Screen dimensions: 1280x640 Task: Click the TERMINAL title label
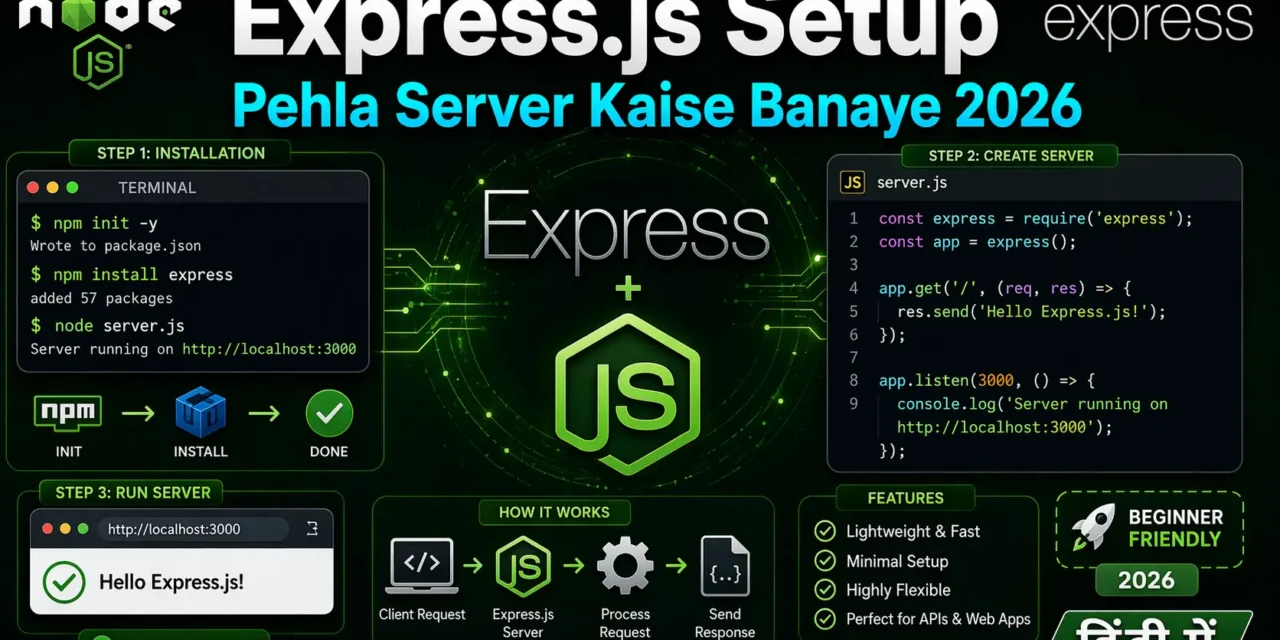pos(157,187)
